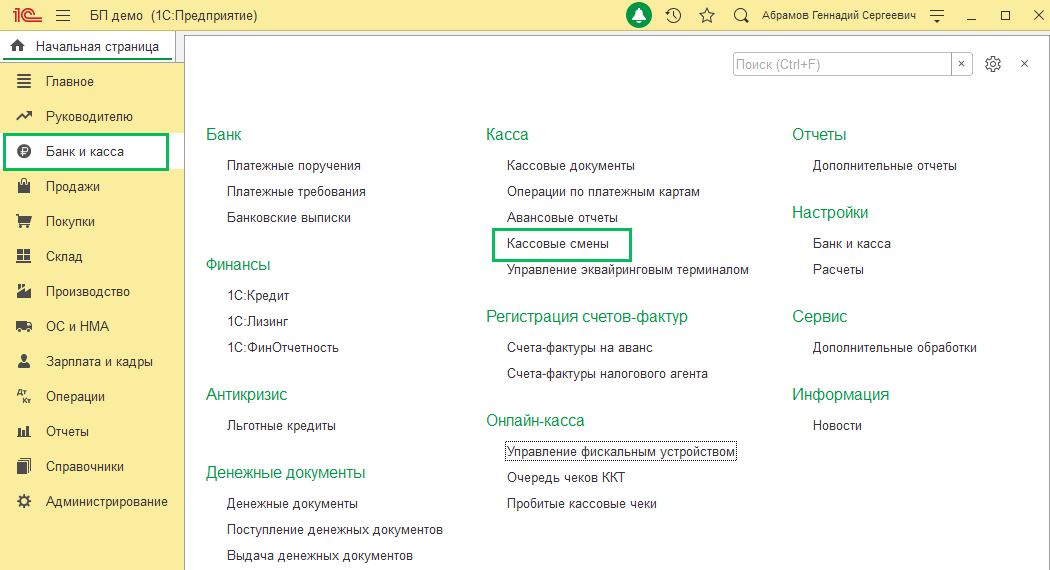Open Кассовые смены
The height and width of the screenshot is (570, 1050).
[x=558, y=244]
